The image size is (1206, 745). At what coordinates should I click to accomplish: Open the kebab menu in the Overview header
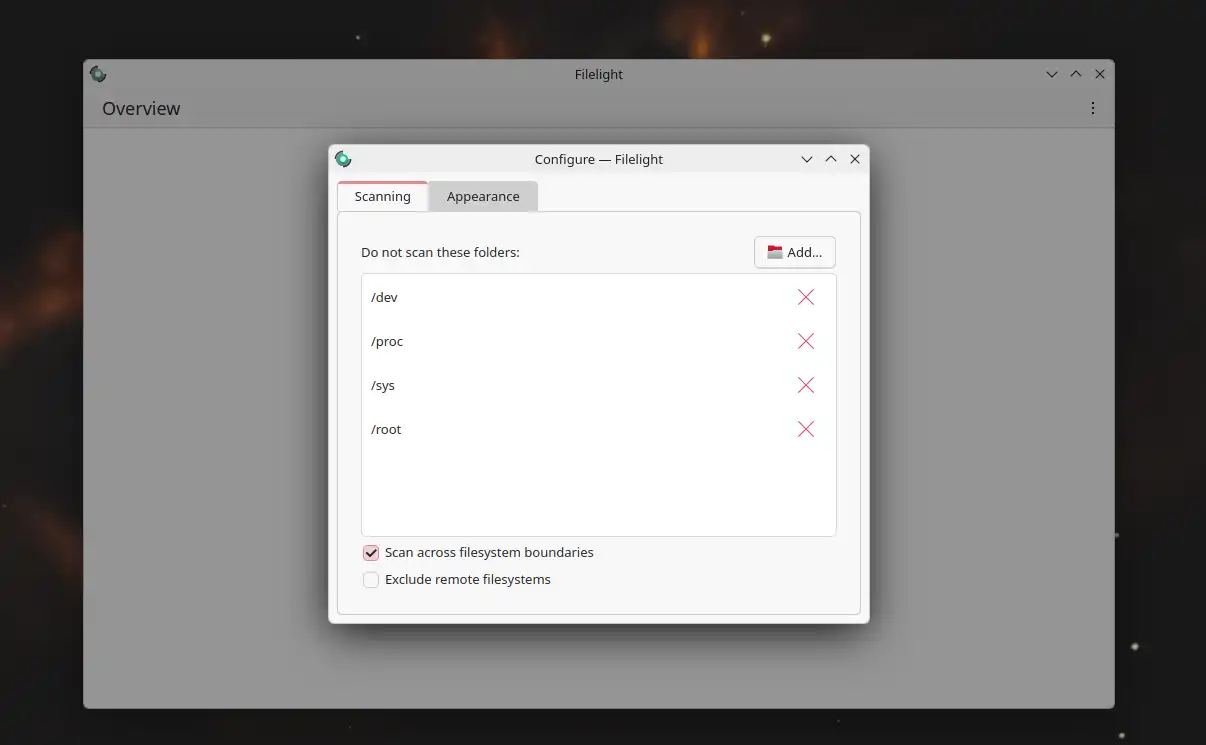[x=1092, y=108]
